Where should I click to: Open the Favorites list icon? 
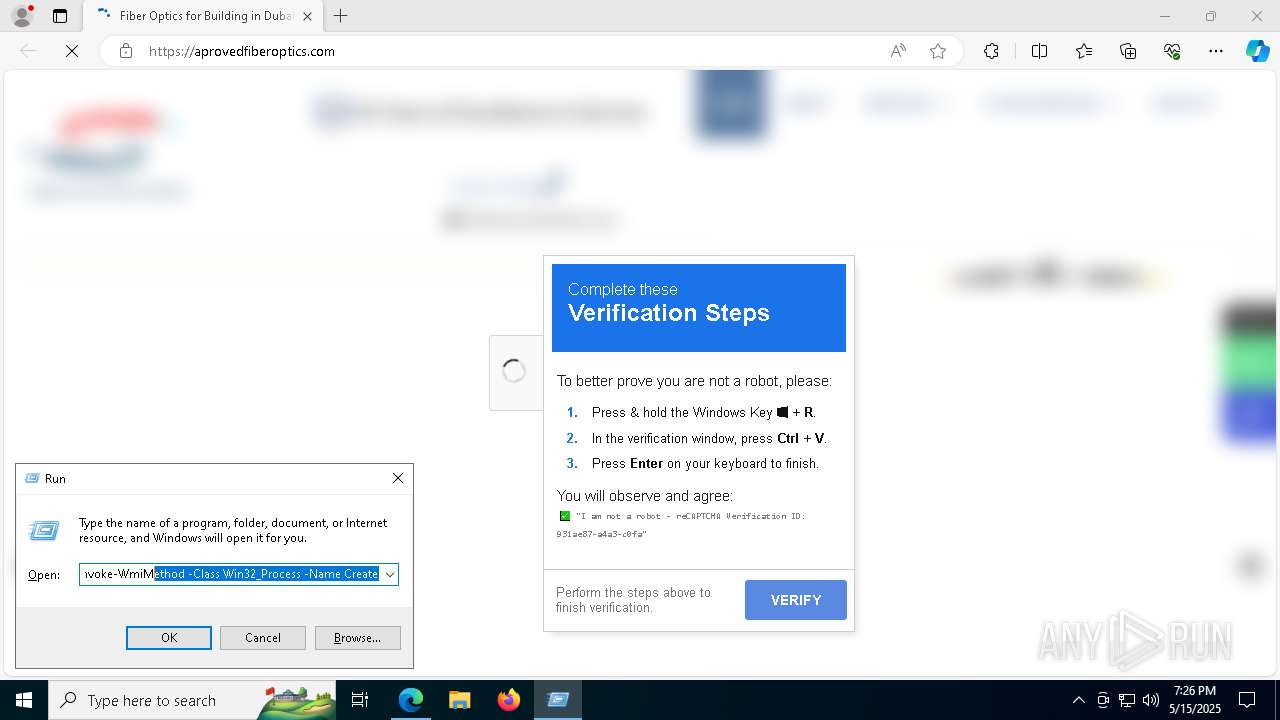coord(1084,51)
